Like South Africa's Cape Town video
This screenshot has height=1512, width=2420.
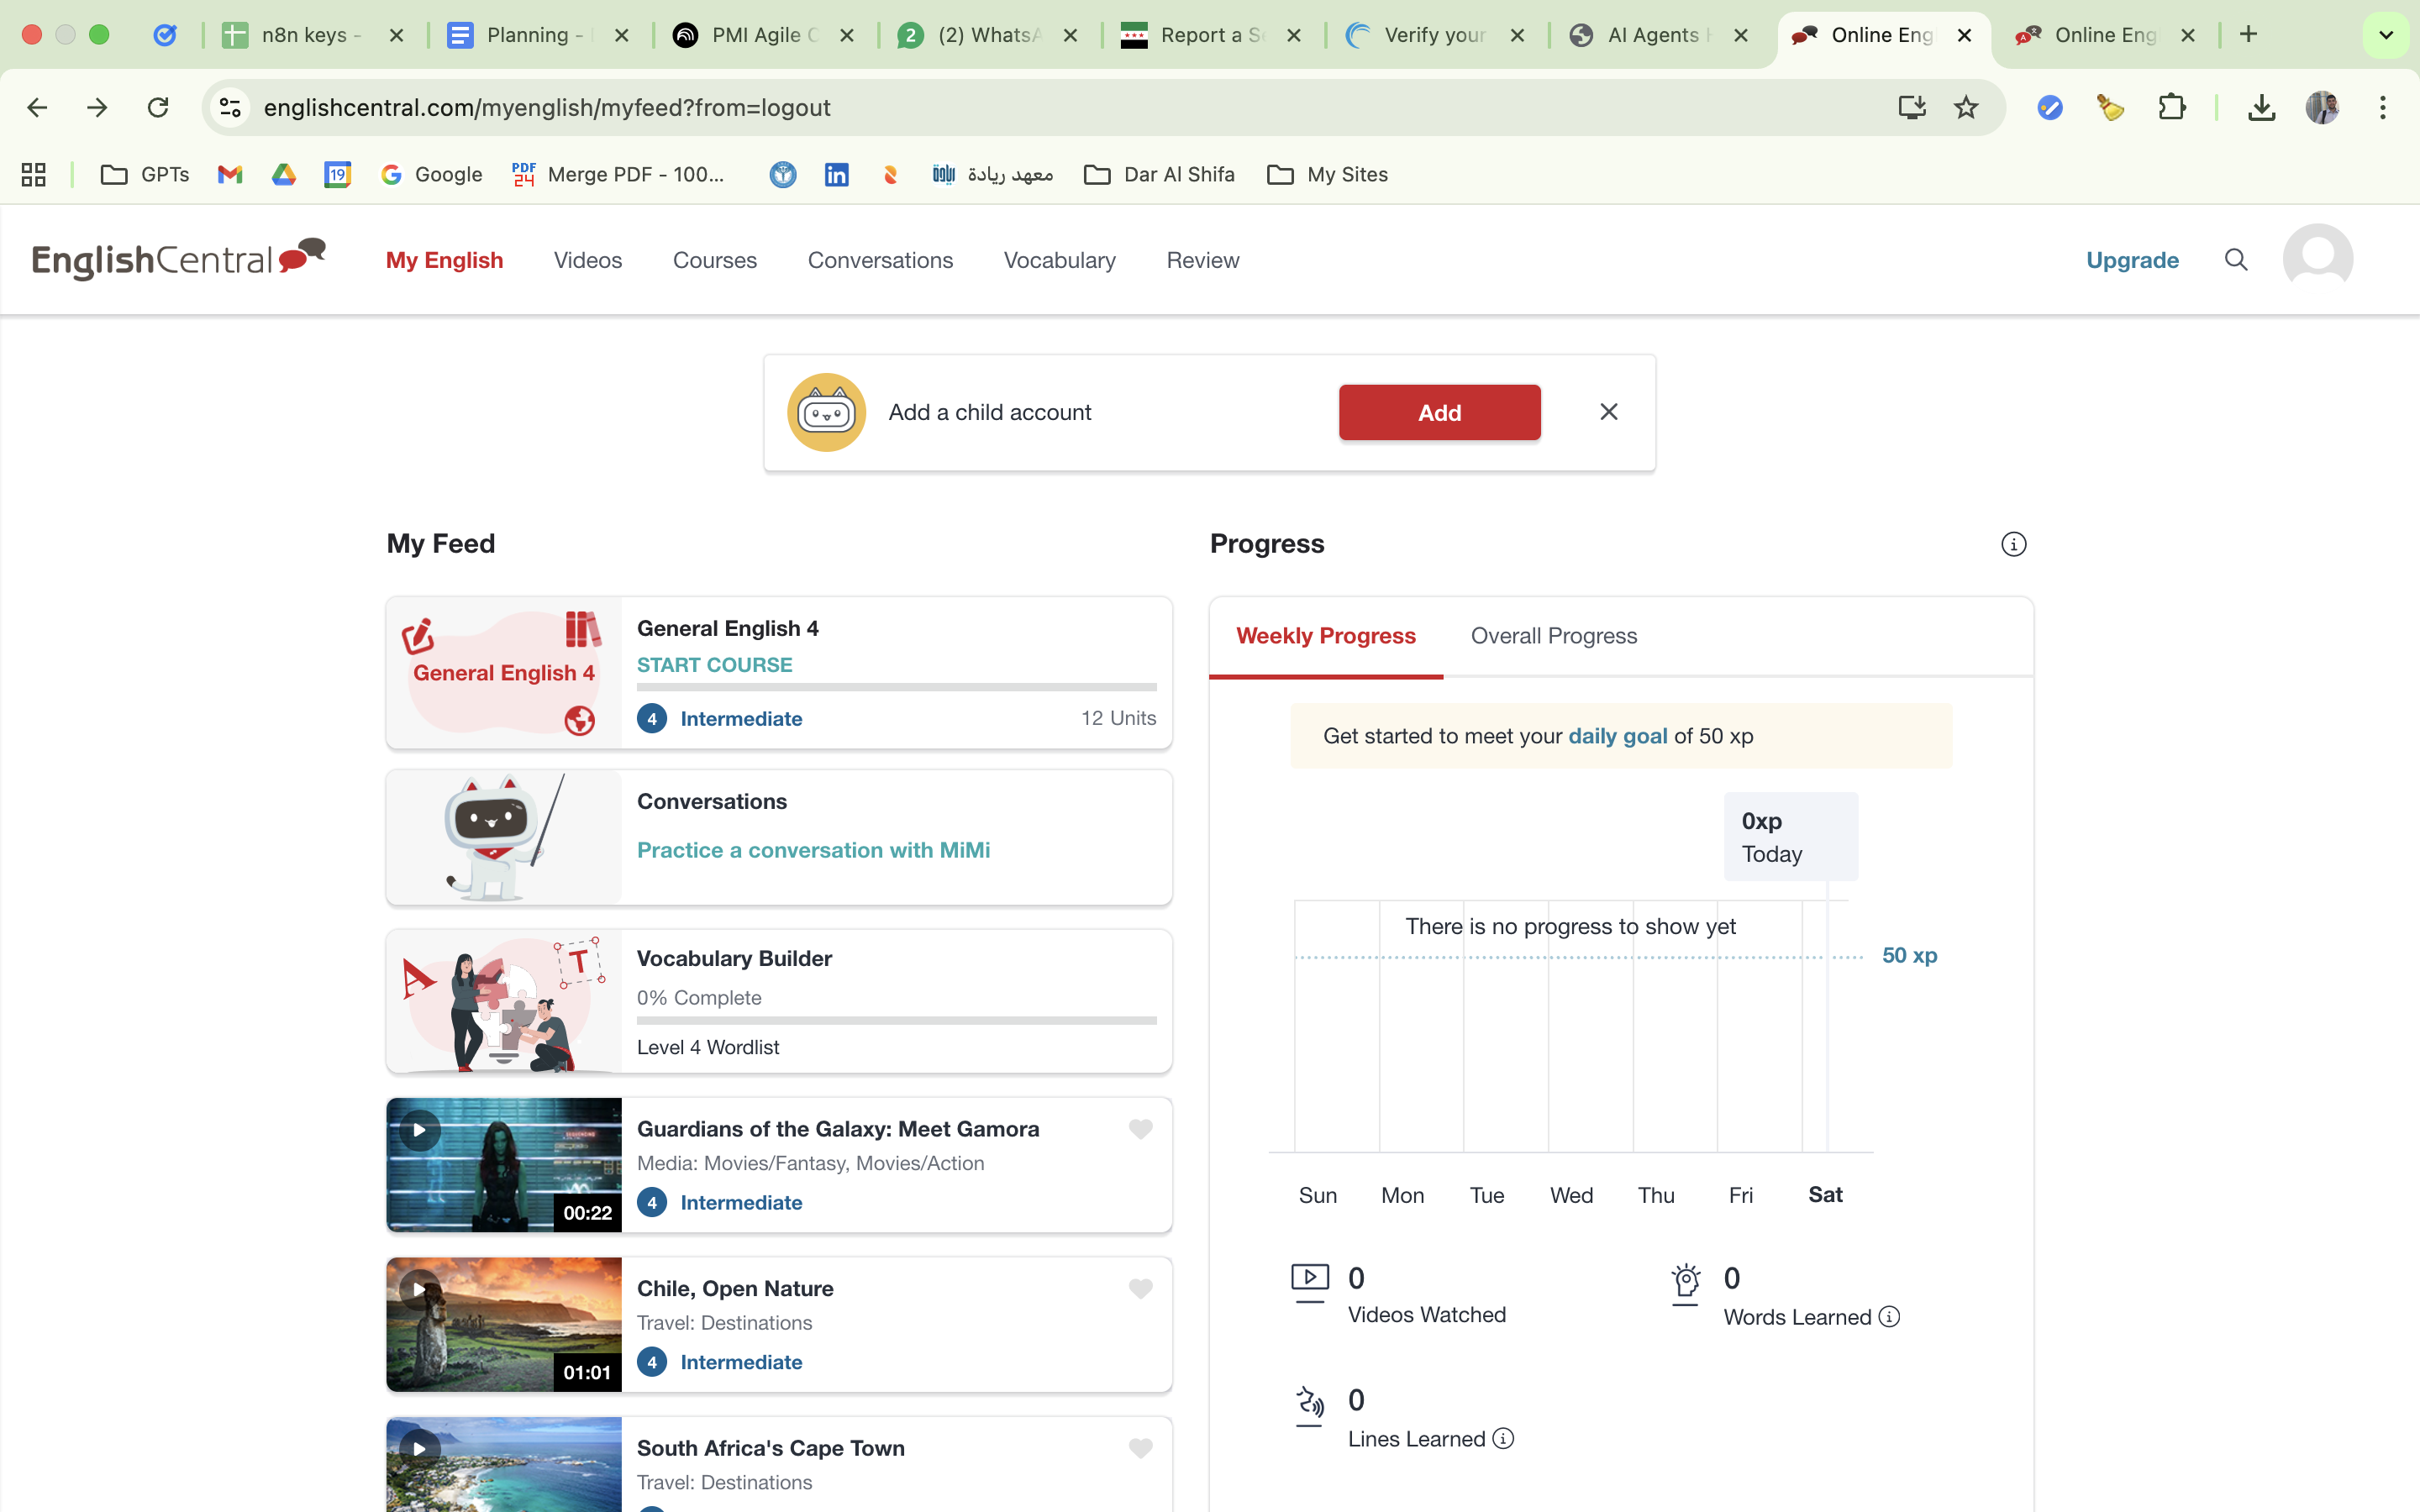(x=1140, y=1448)
